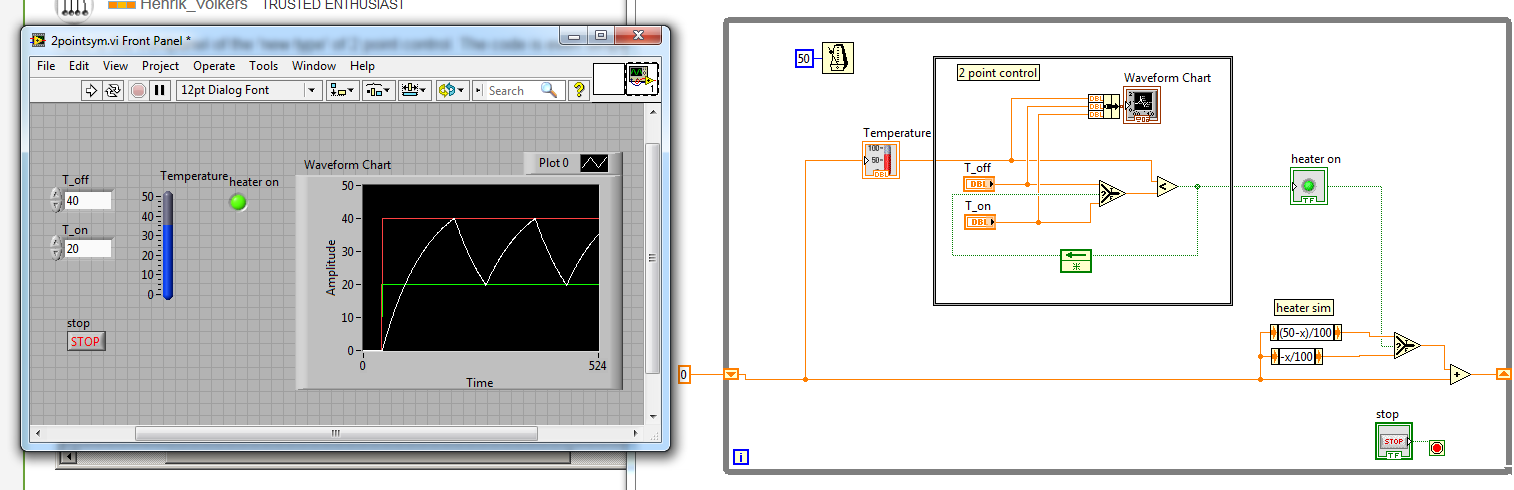Image resolution: width=1514 pixels, height=490 pixels.
Task: Click the search magnifier icon
Action: coord(549,90)
